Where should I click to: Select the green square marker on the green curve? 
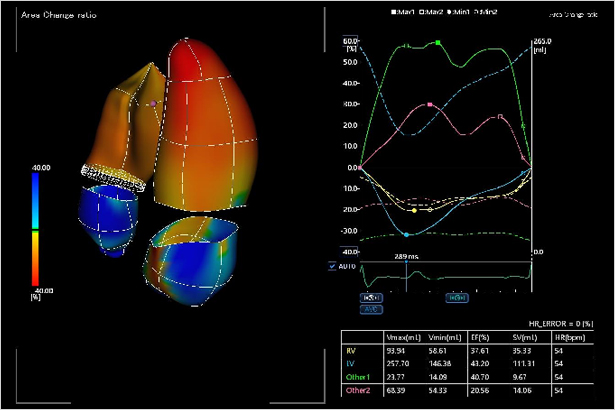pyautogui.click(x=437, y=43)
